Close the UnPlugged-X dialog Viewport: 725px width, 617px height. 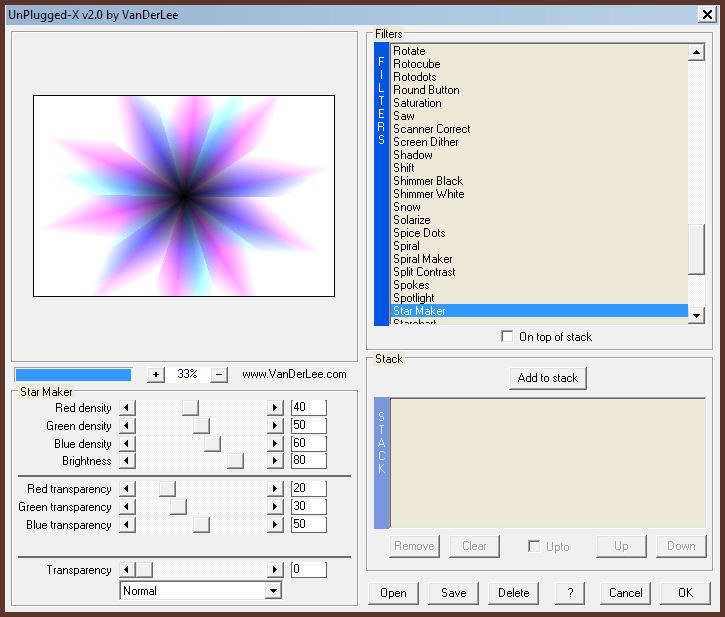click(x=707, y=15)
